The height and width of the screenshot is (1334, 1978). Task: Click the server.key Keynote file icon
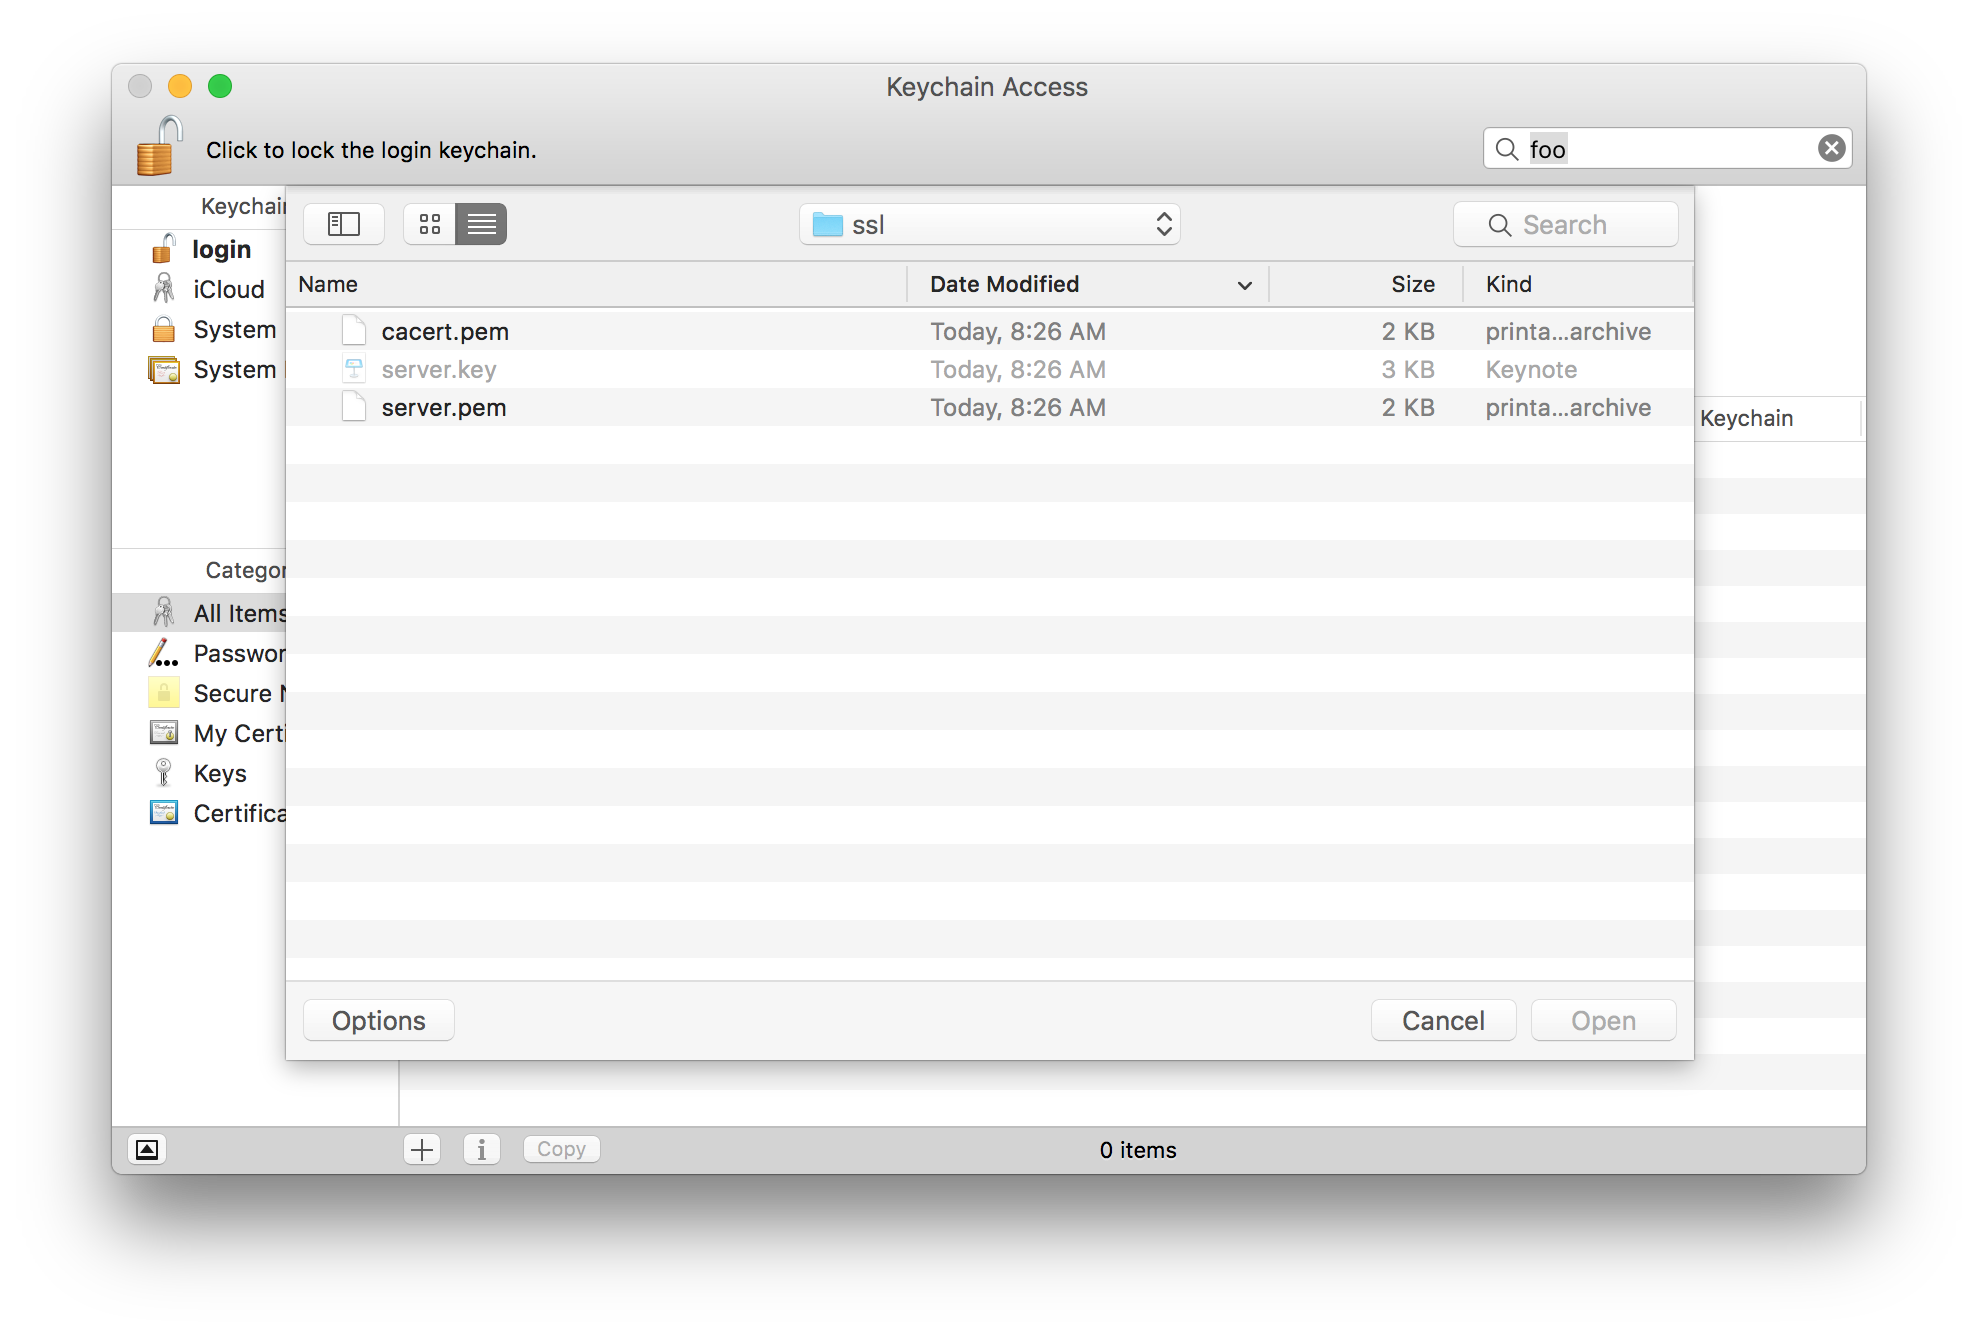click(x=354, y=370)
